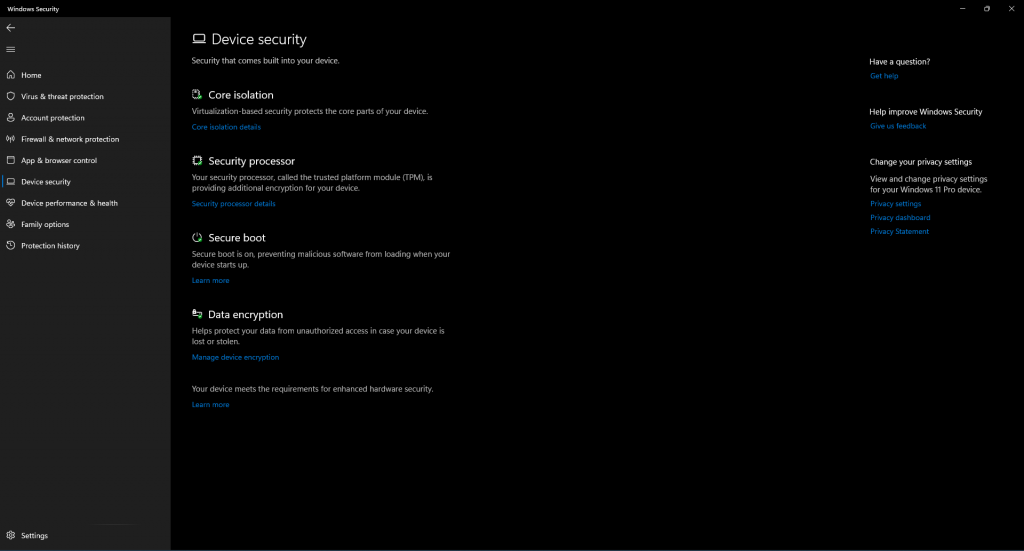The width and height of the screenshot is (1024, 551).
Task: Select Account protection person icon
Action: [x=10, y=118]
